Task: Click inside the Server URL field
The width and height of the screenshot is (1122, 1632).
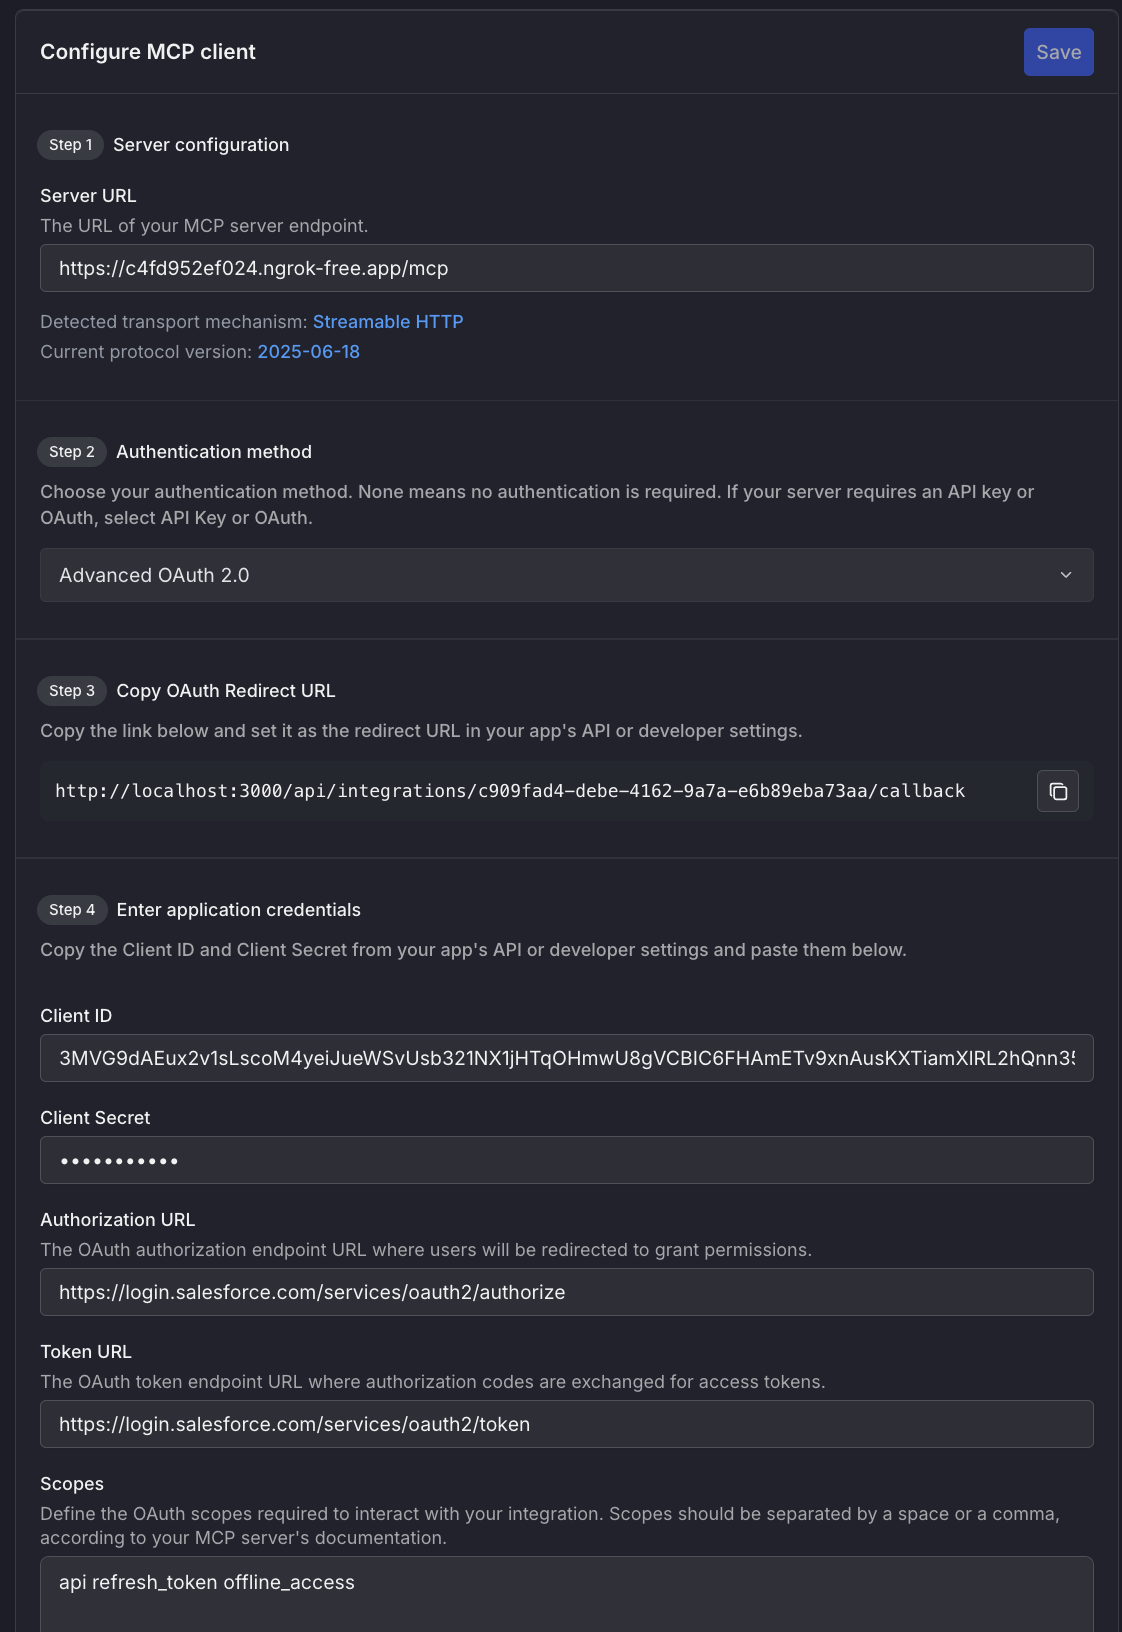Action: pyautogui.click(x=567, y=268)
